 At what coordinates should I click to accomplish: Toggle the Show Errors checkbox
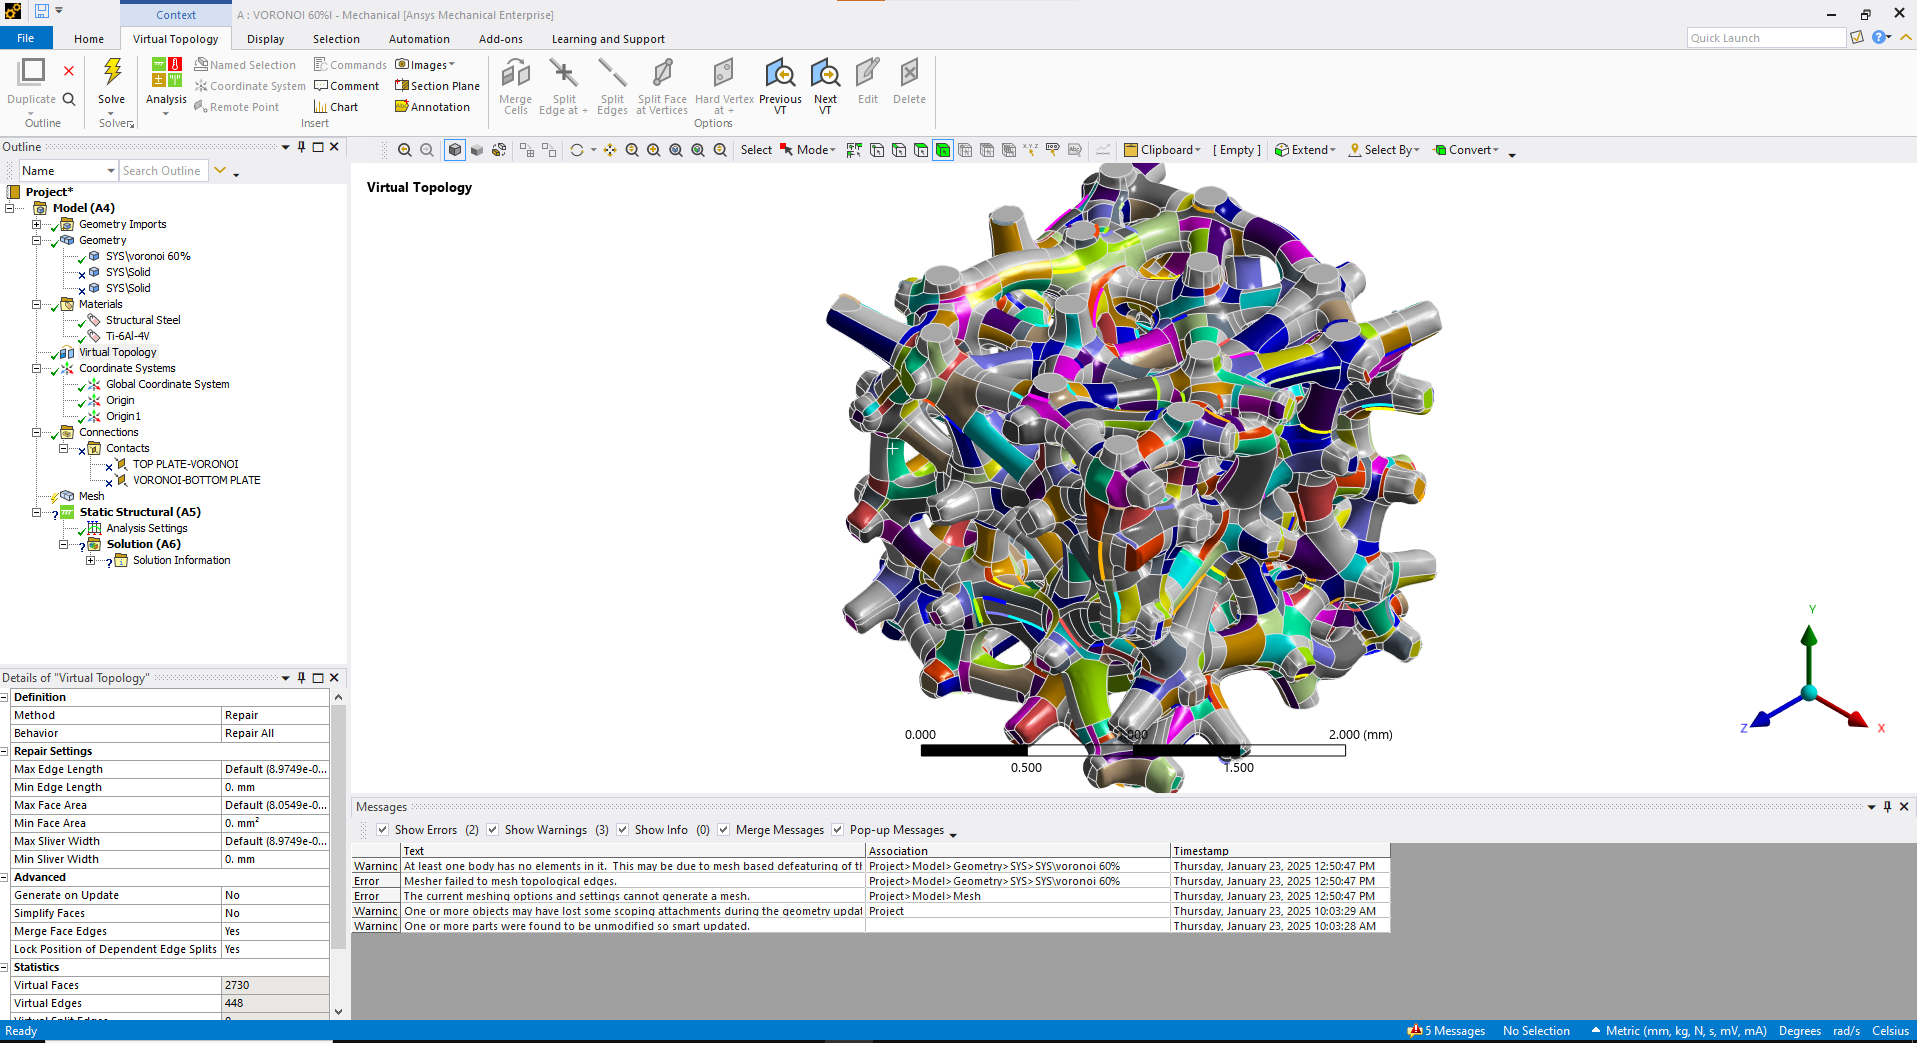383,830
